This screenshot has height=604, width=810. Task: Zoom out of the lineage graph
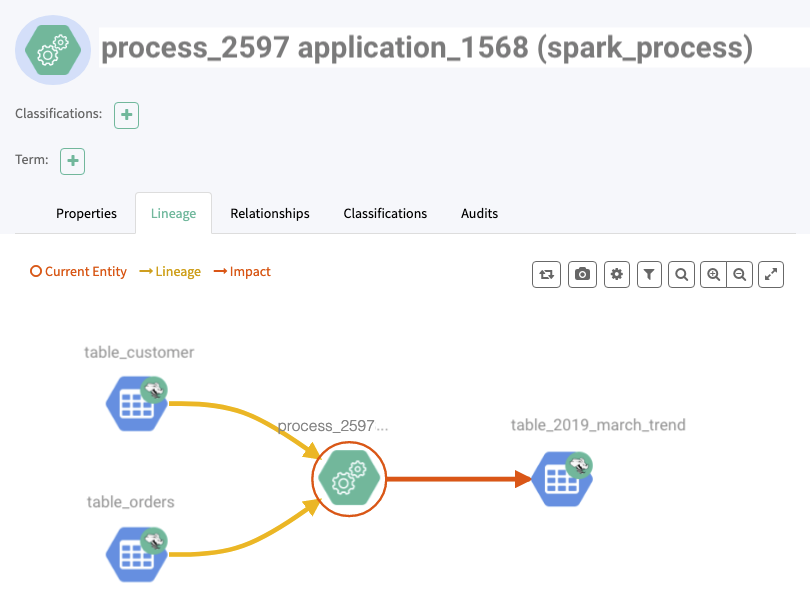click(x=739, y=274)
